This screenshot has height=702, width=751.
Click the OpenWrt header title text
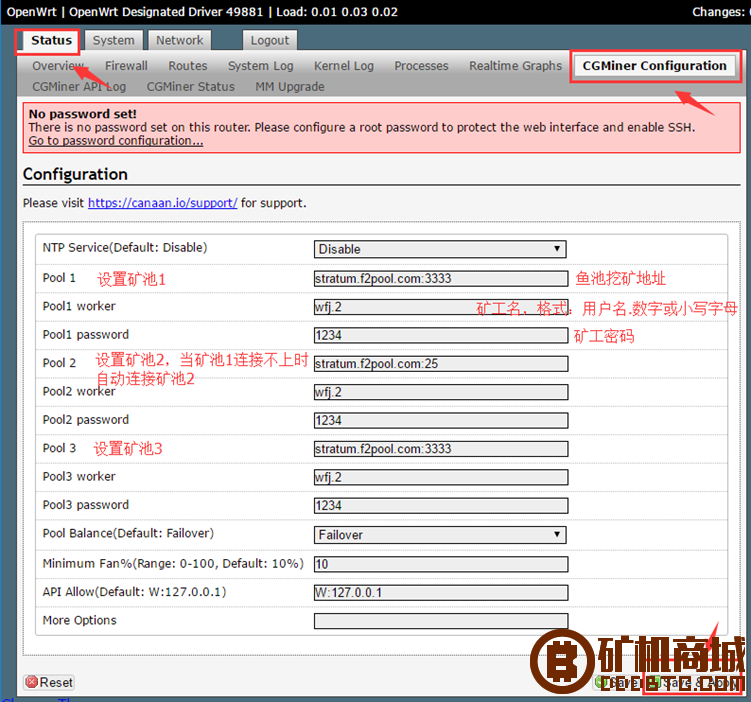pyautogui.click(x=31, y=12)
